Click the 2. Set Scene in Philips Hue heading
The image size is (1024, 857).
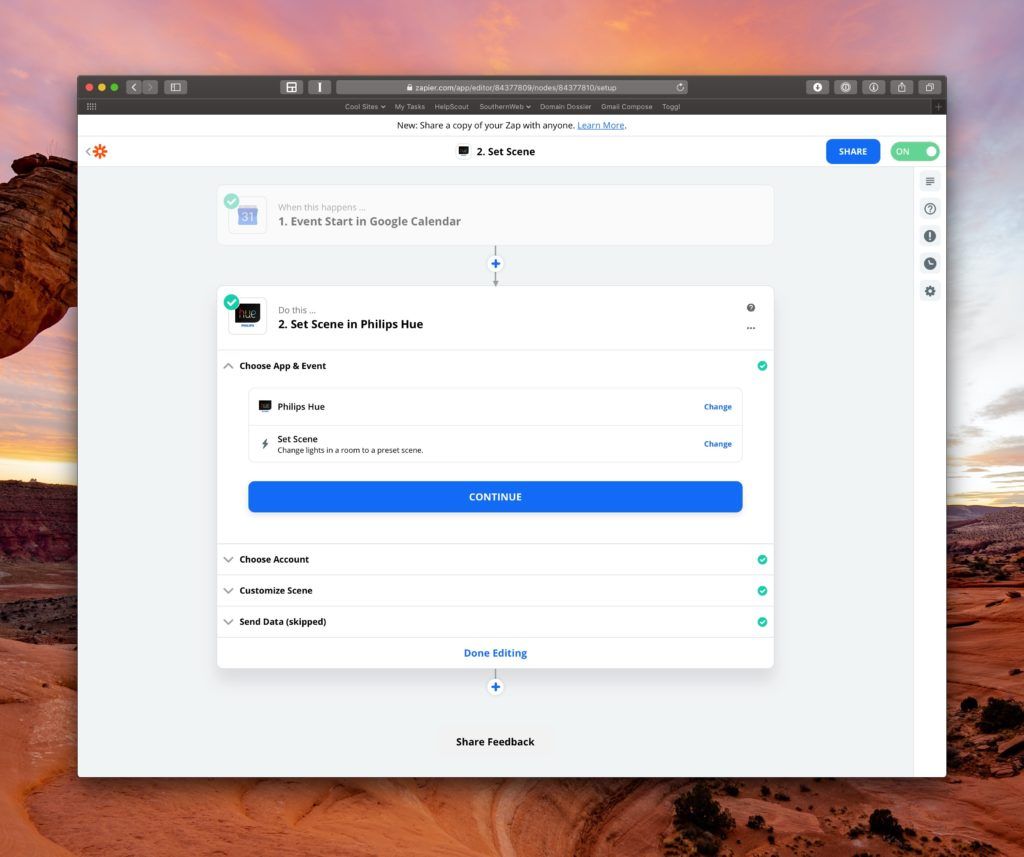pos(351,324)
